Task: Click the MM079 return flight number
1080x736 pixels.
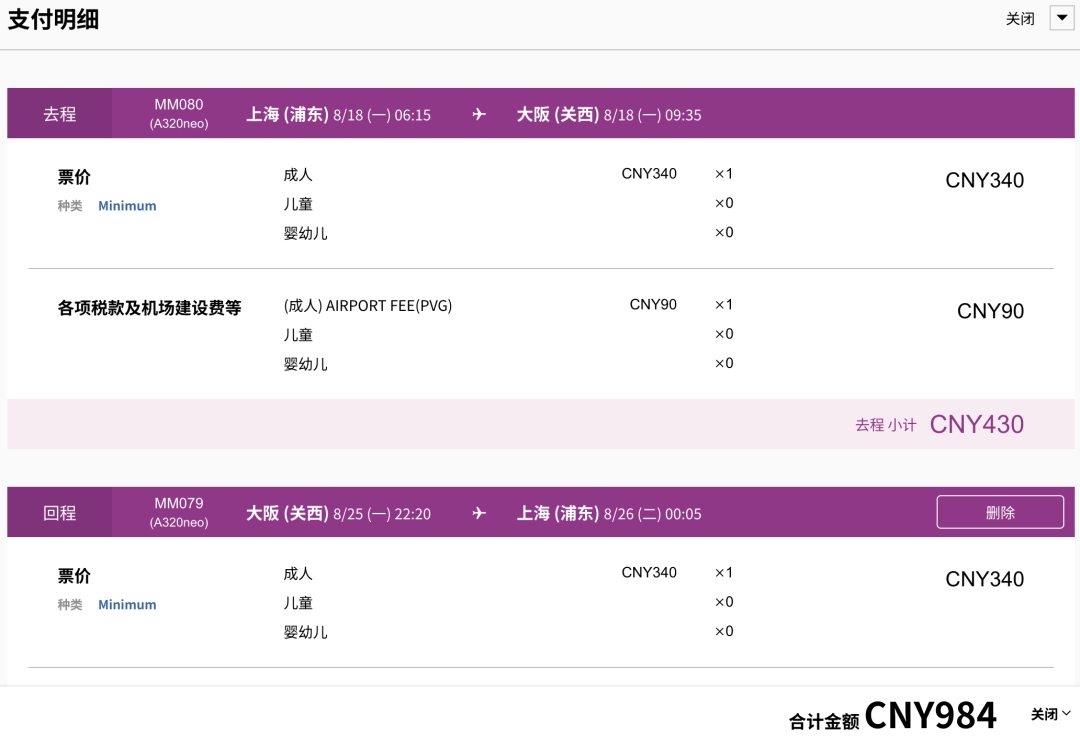Action: tap(177, 503)
